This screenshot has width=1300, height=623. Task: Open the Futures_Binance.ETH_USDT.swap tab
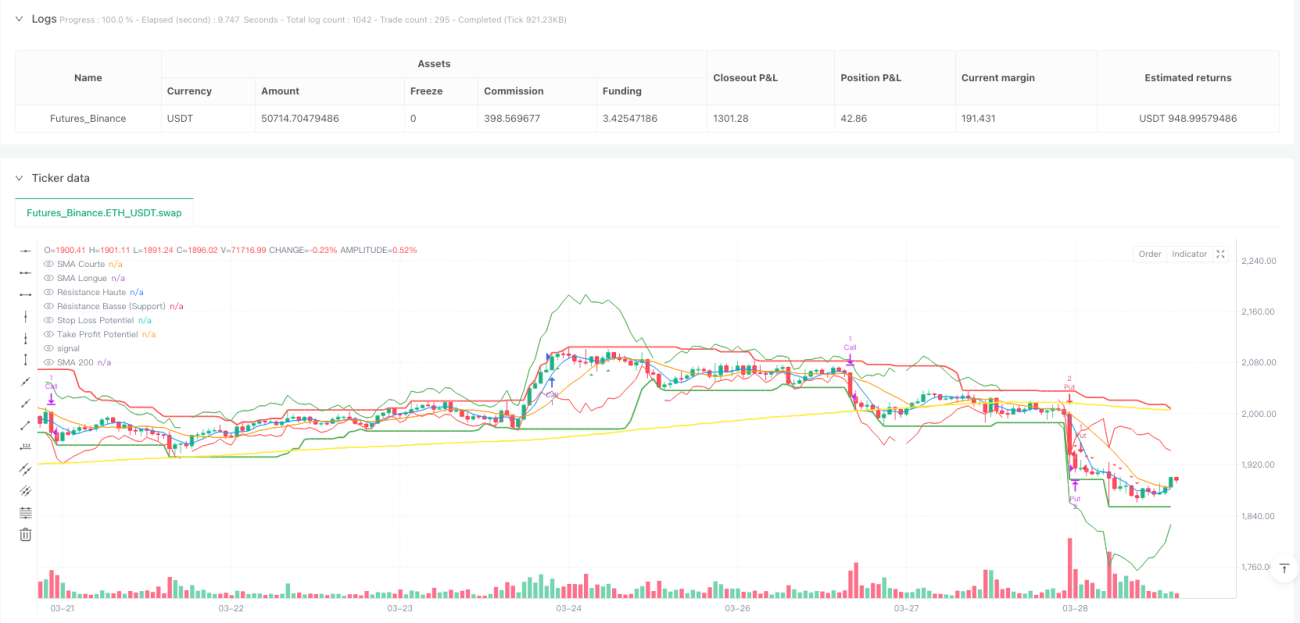(x=104, y=213)
